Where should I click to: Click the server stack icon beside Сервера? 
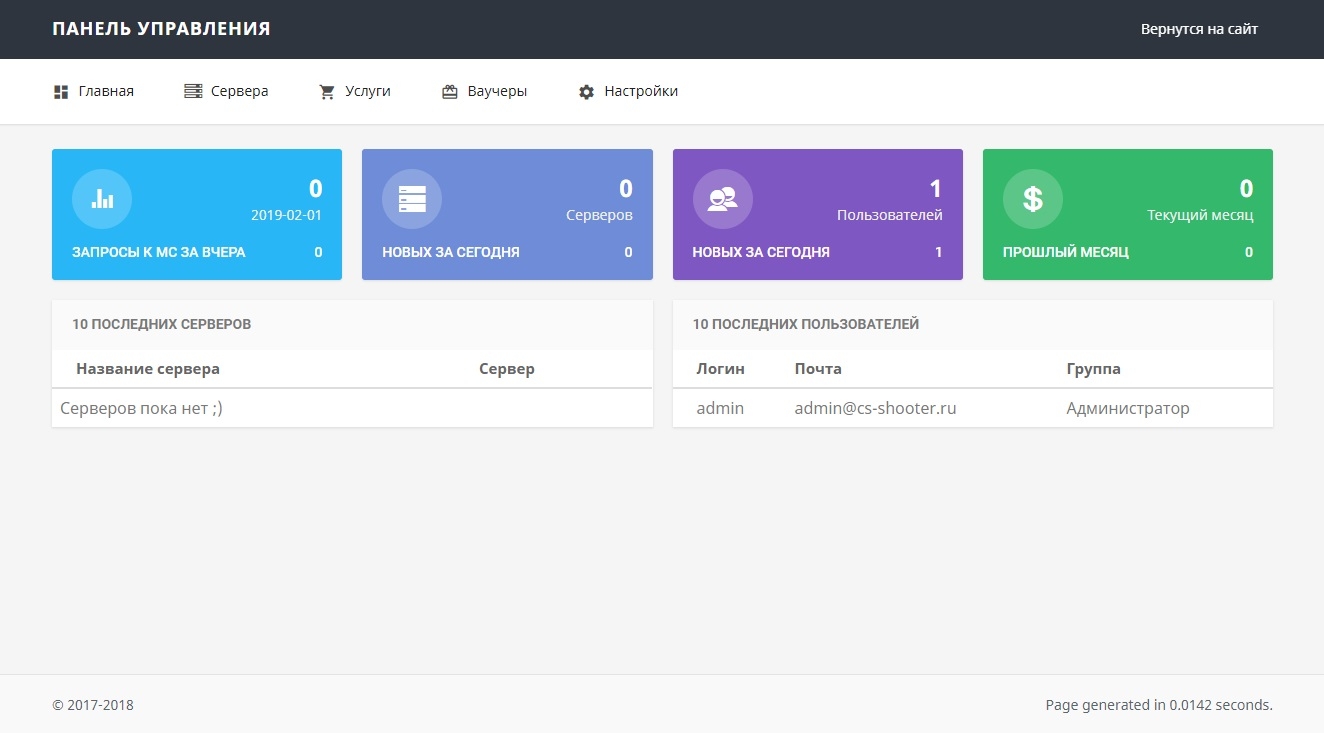click(x=193, y=92)
